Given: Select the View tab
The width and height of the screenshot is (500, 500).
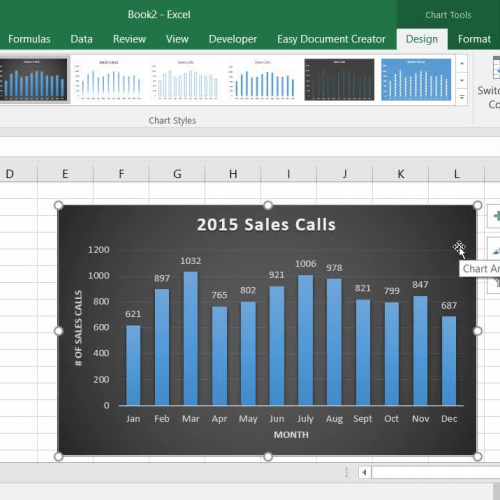Looking at the screenshot, I should [x=177, y=39].
